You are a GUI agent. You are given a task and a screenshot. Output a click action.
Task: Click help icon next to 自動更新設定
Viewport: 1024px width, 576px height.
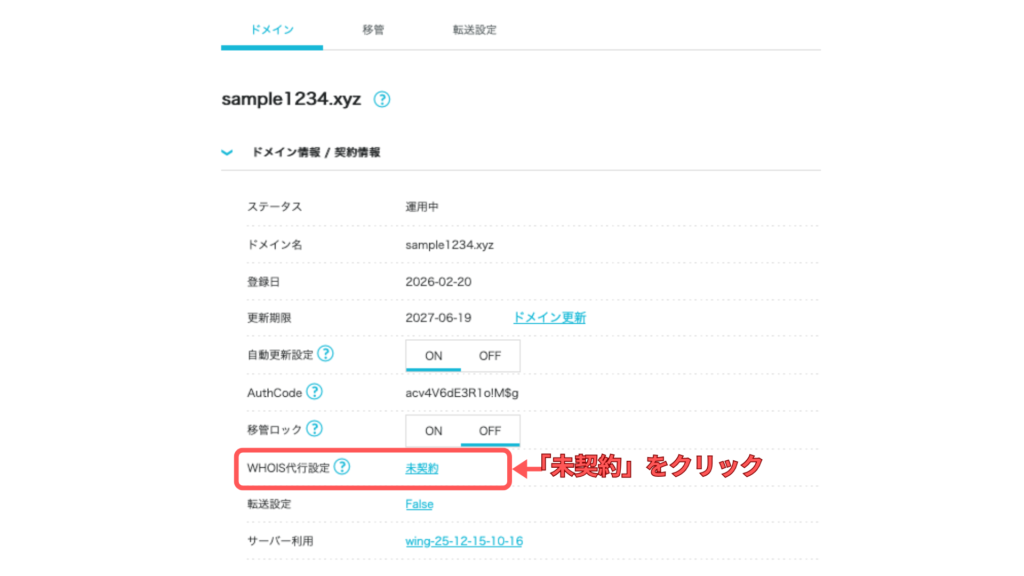pos(325,354)
